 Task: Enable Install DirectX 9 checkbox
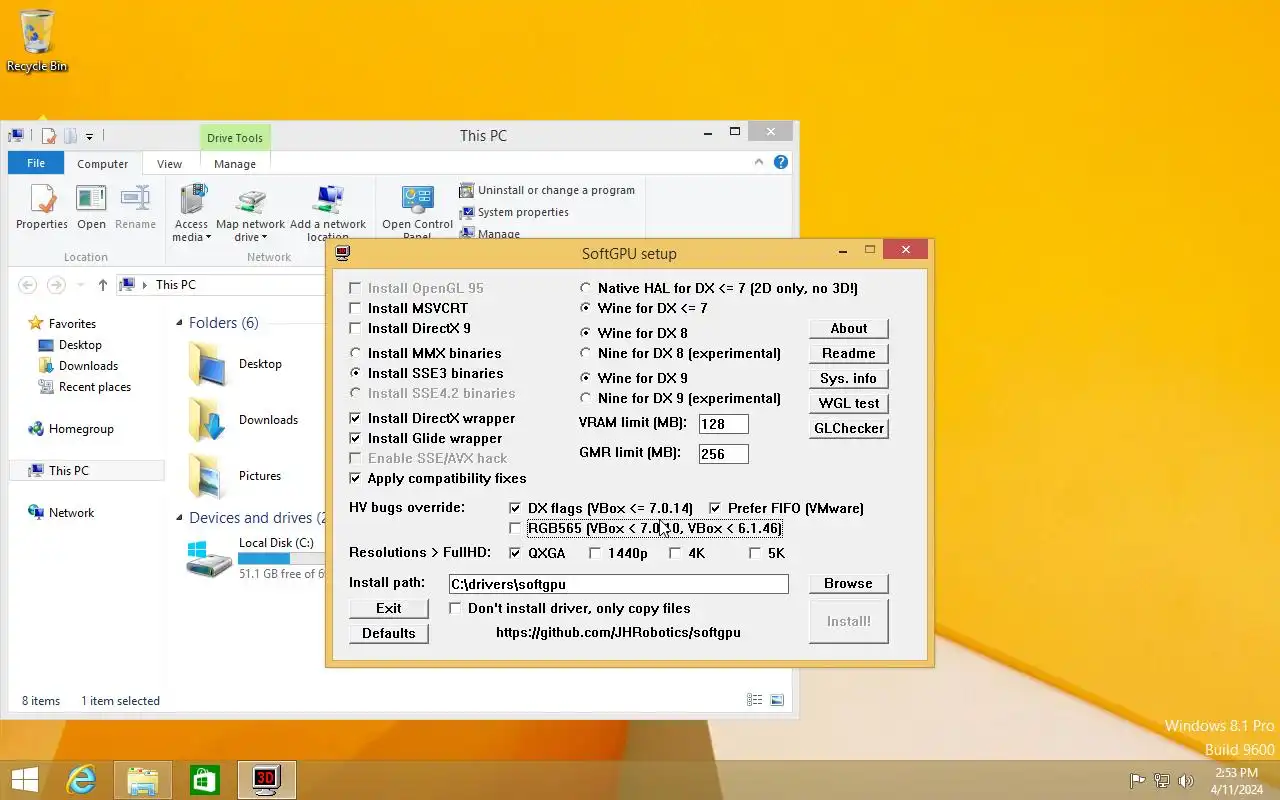coord(355,328)
